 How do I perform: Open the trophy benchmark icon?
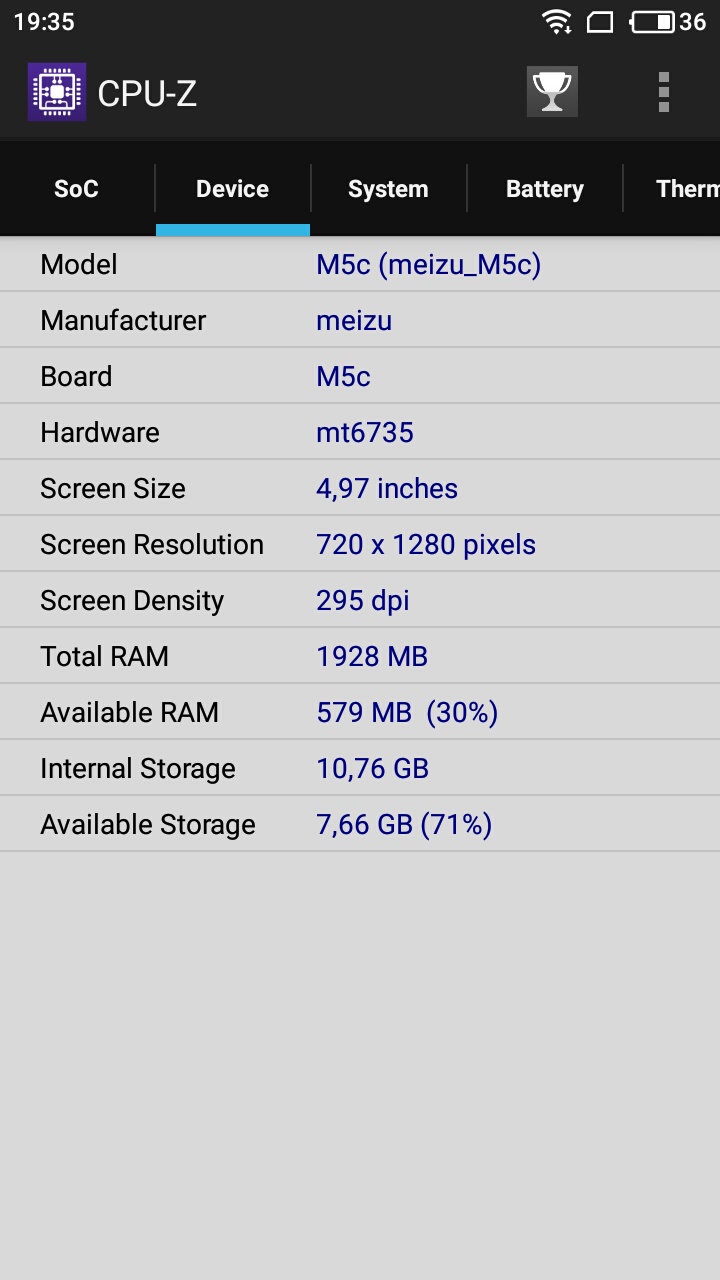click(x=552, y=92)
